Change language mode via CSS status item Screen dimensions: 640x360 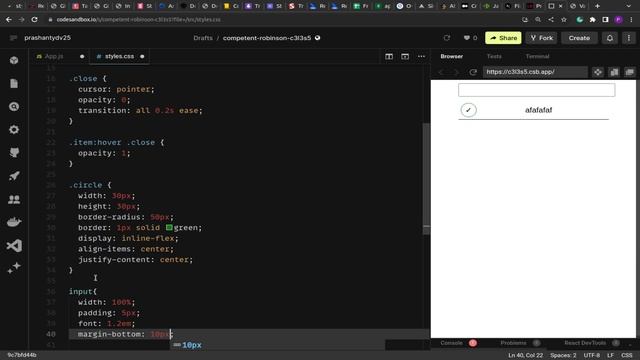coord(627,355)
